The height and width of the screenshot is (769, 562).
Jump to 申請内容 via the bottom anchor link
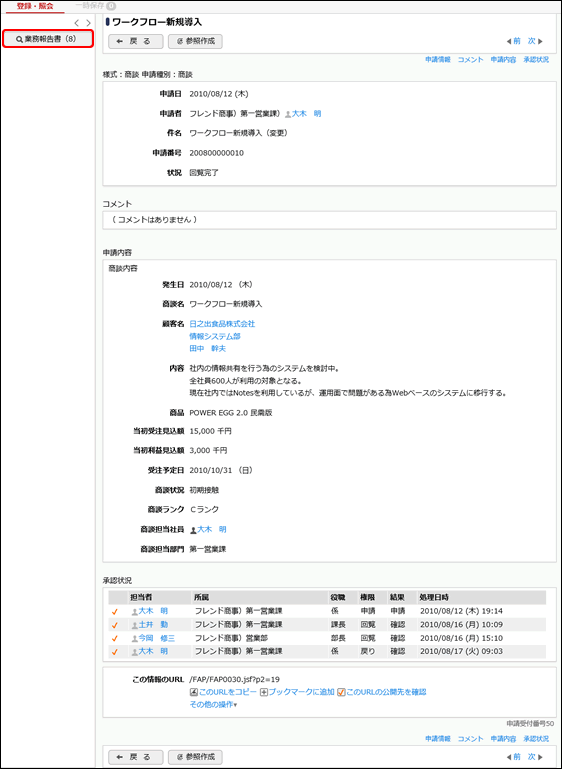(503, 739)
